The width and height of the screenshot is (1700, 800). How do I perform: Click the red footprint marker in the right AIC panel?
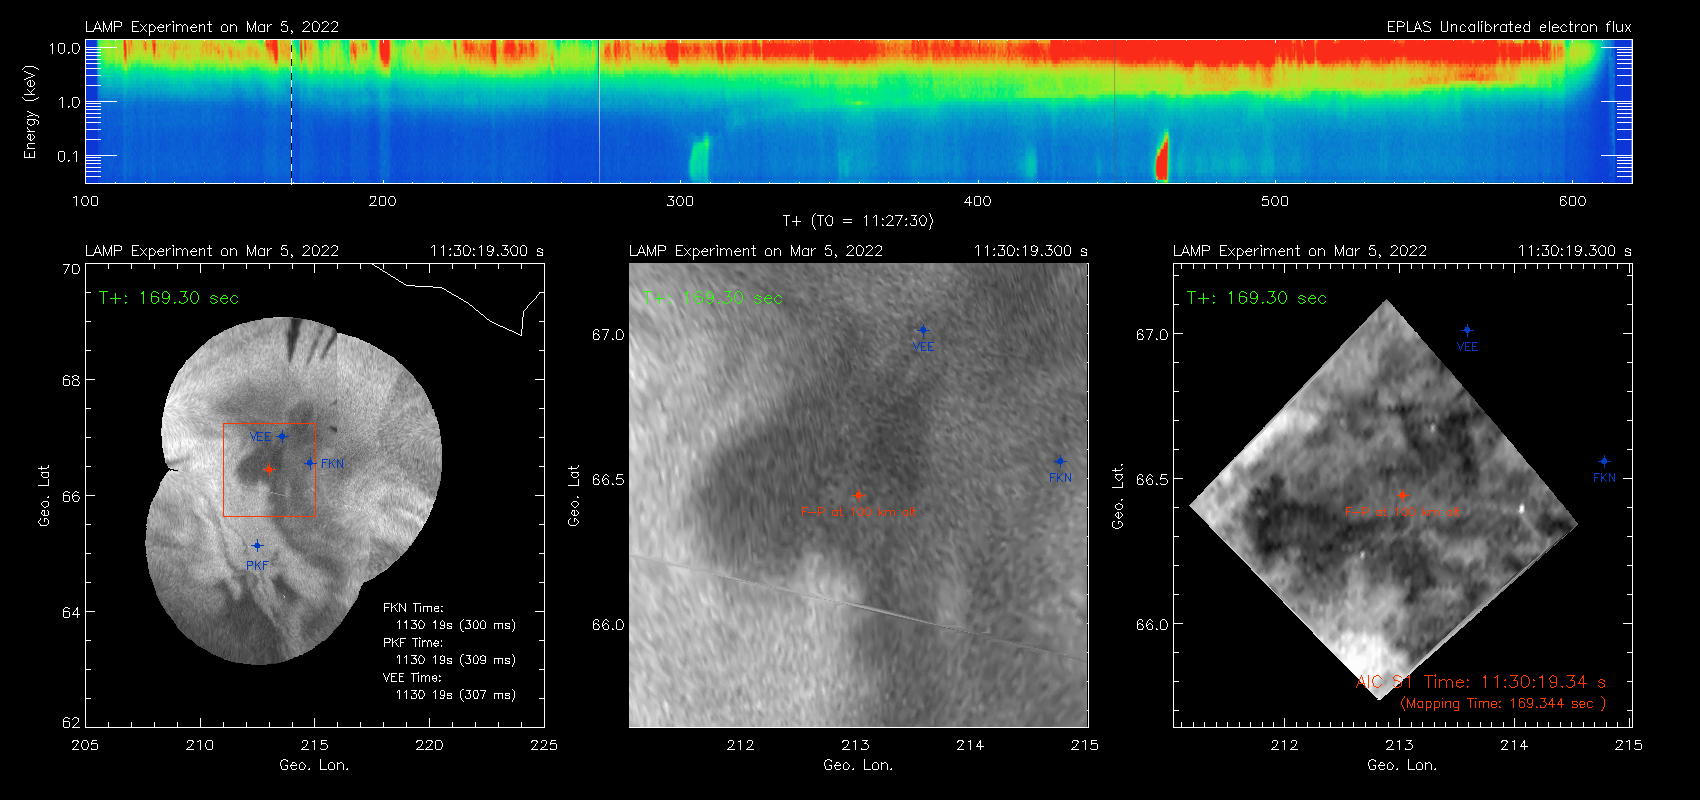[1402, 495]
